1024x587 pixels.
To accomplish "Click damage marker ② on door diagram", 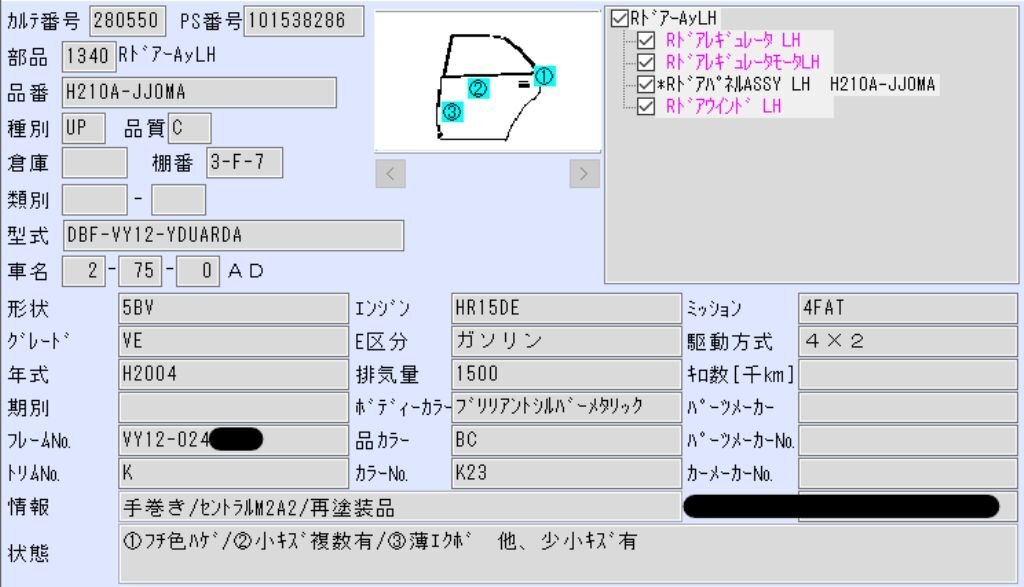I will (478, 88).
